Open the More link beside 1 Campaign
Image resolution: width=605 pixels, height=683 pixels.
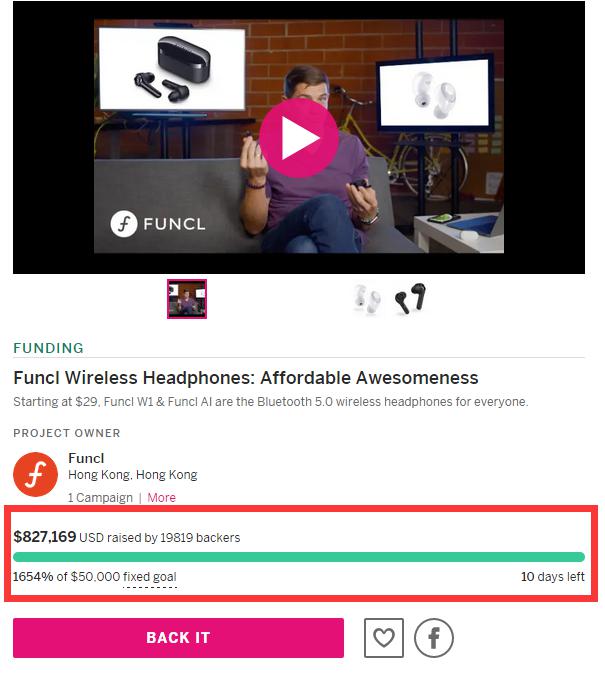(161, 497)
